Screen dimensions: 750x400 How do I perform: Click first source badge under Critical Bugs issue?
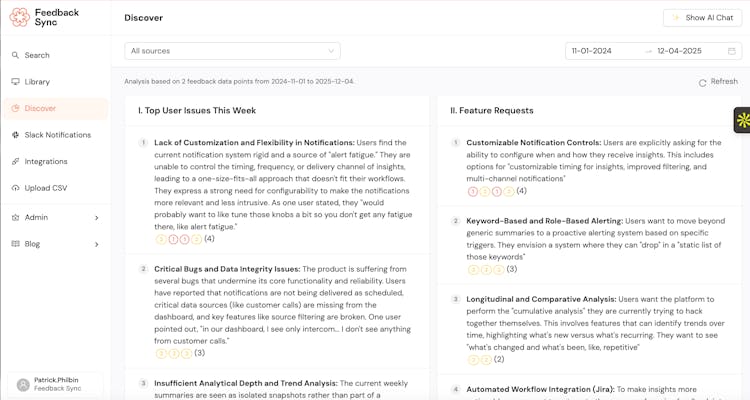(x=160, y=353)
